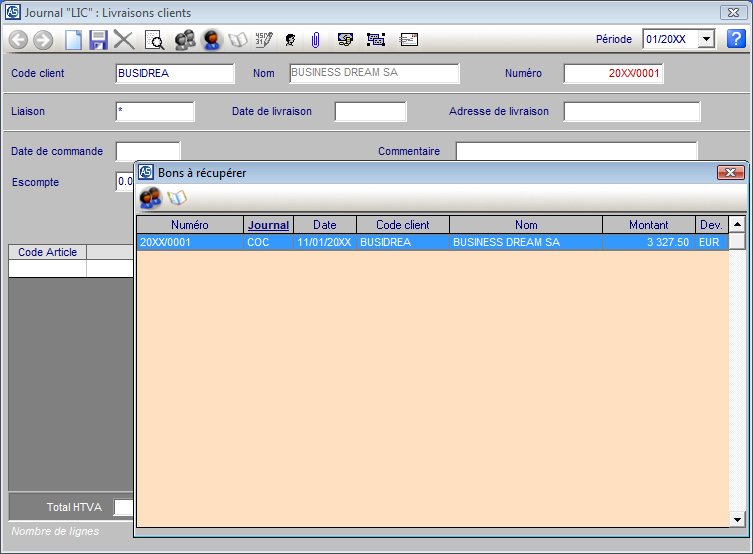This screenshot has height=554, width=753.
Task: Expand the Période dropdown arrow
Action: pos(706,39)
